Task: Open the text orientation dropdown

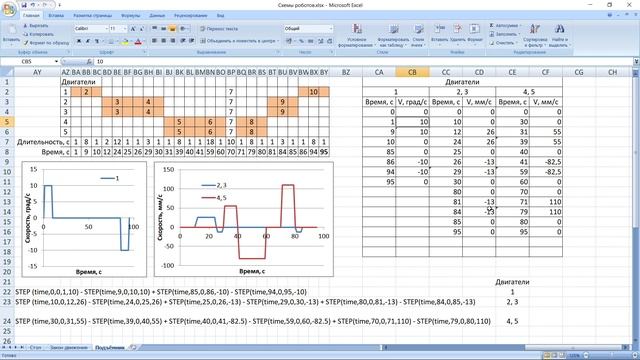Action: (184, 29)
